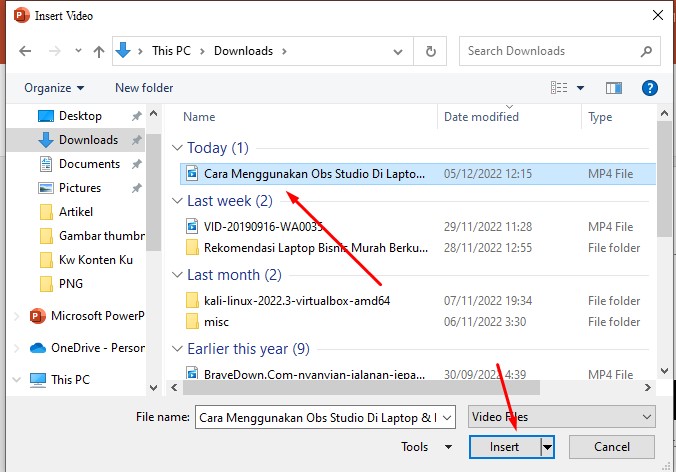Open the PNG folder in sidebar

71,284
